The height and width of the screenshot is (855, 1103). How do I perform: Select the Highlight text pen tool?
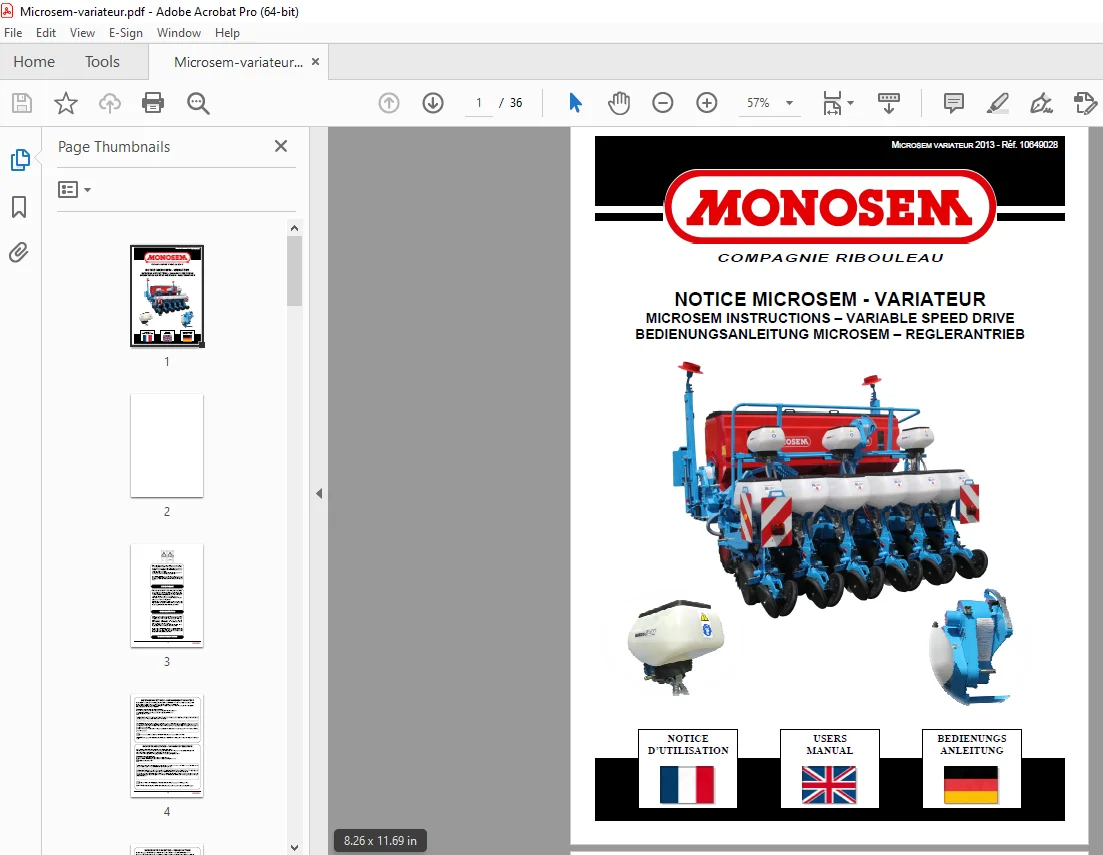click(997, 103)
